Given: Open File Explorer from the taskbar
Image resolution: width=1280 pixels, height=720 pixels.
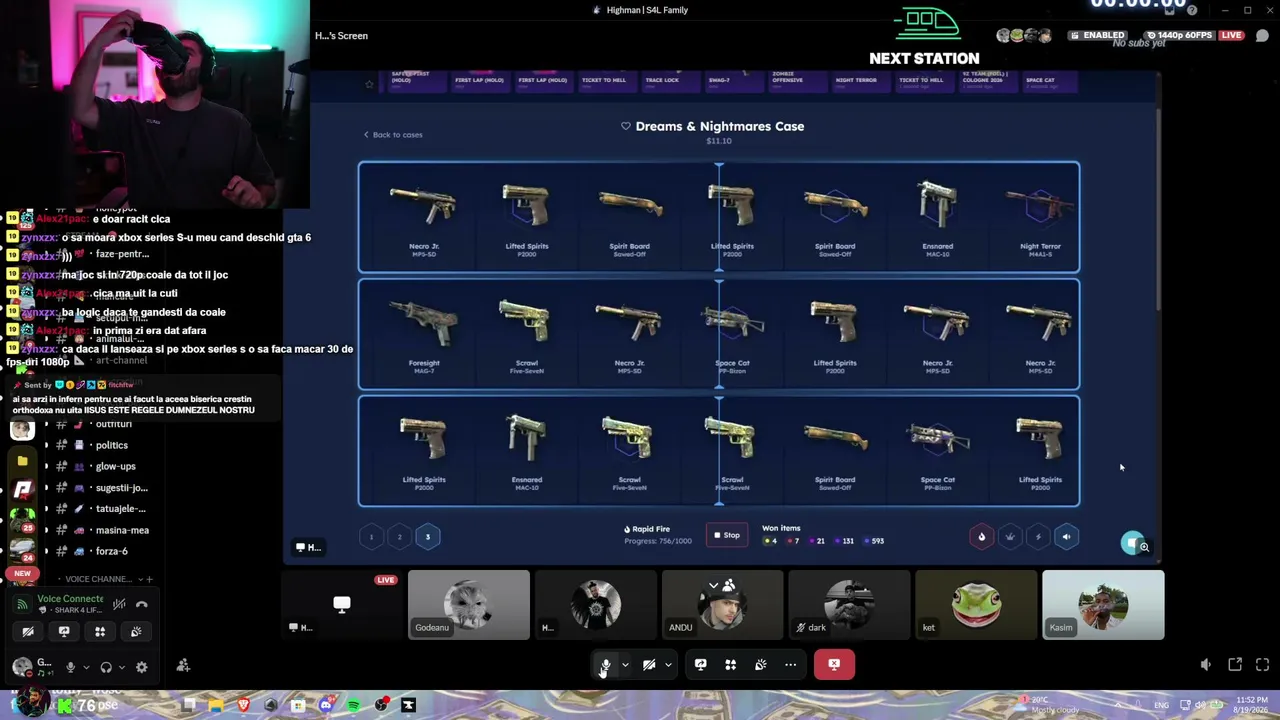Looking at the screenshot, I should (216, 705).
